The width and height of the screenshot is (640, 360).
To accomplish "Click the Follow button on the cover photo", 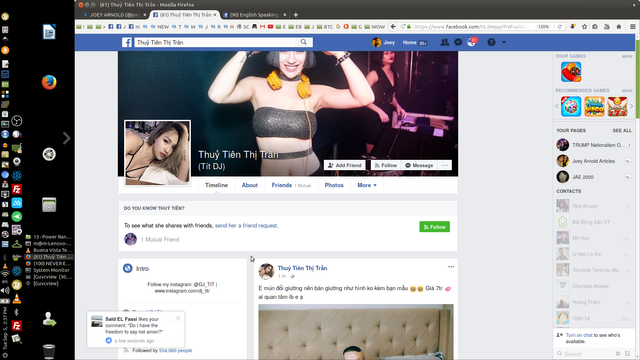I will click(x=385, y=165).
